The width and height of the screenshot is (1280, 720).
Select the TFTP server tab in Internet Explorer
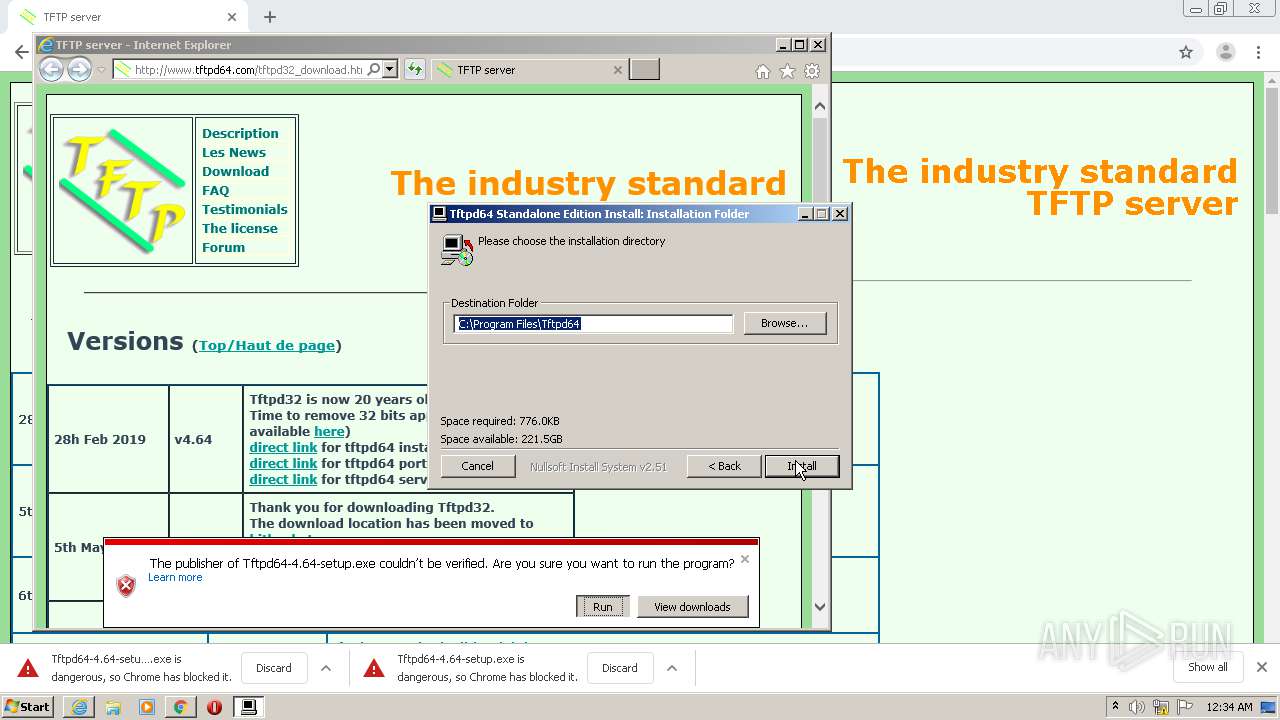[530, 70]
